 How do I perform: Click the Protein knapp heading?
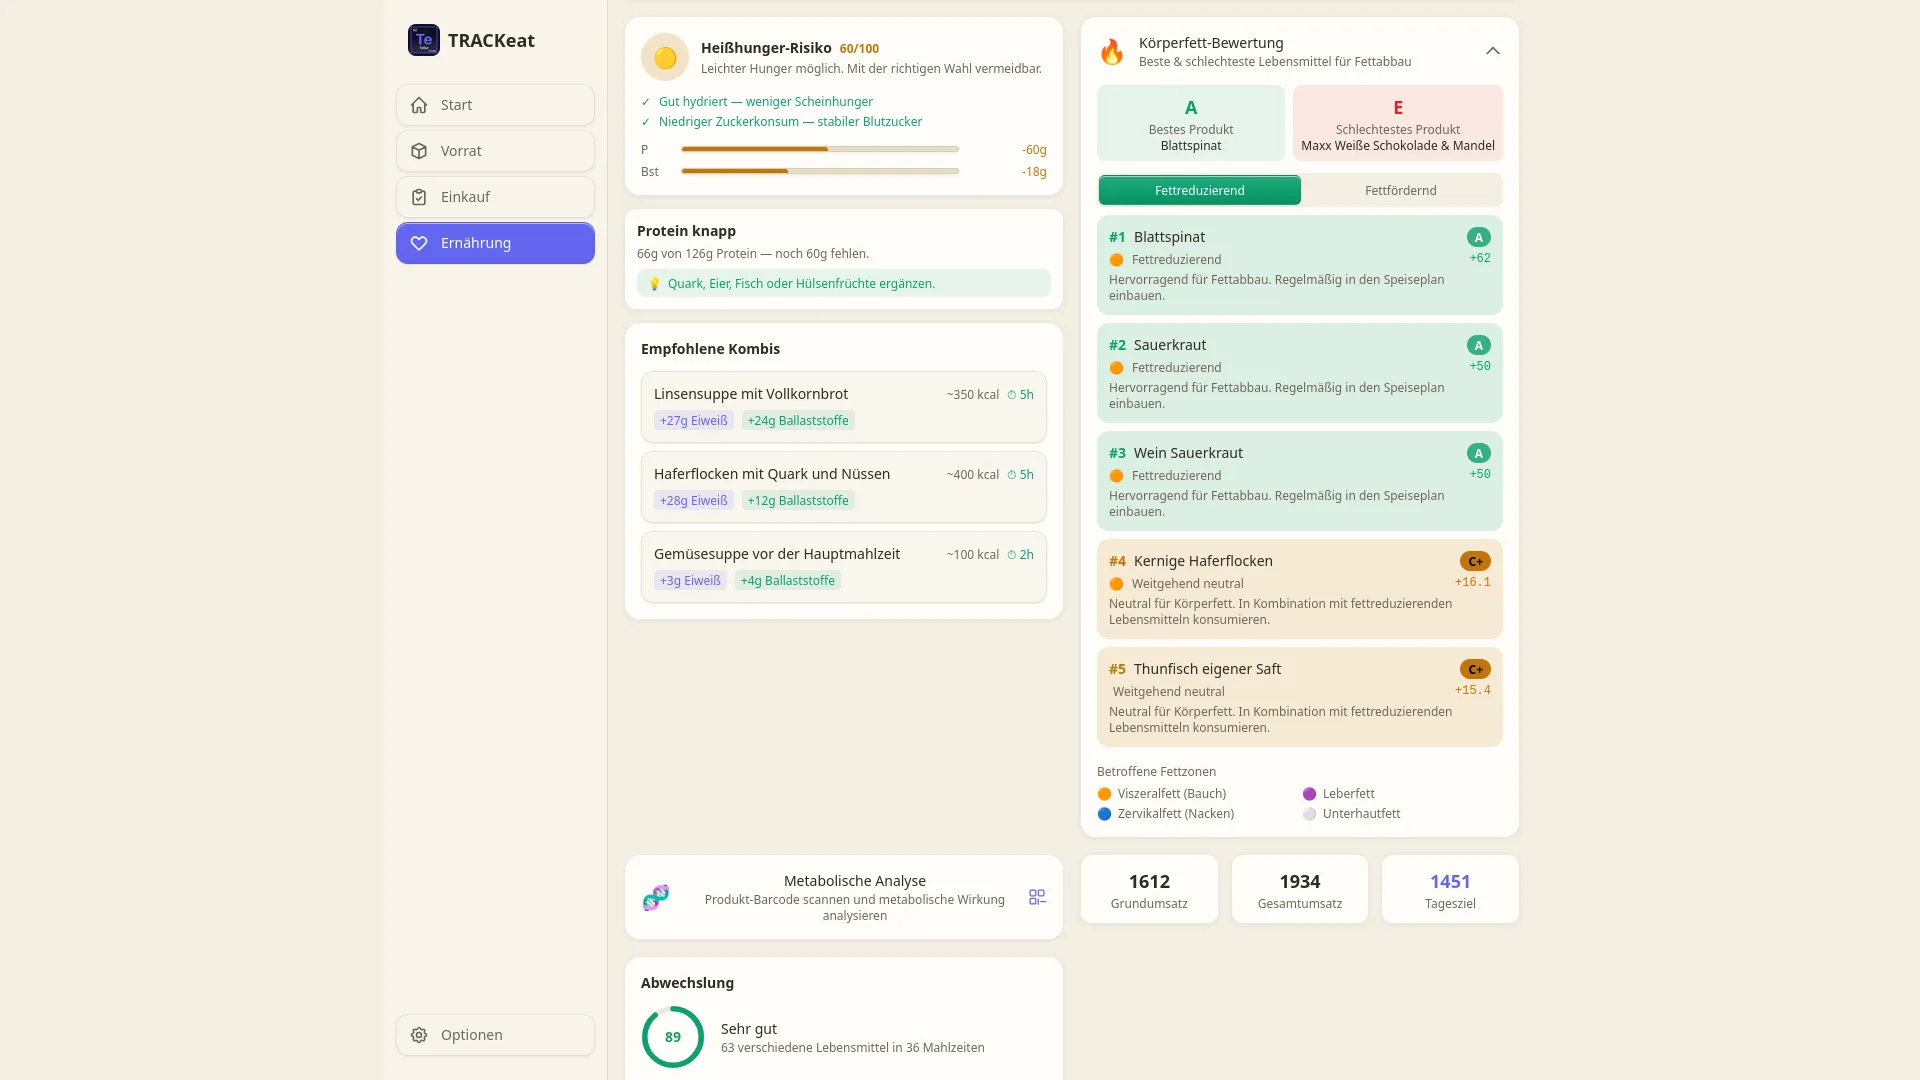click(x=686, y=231)
